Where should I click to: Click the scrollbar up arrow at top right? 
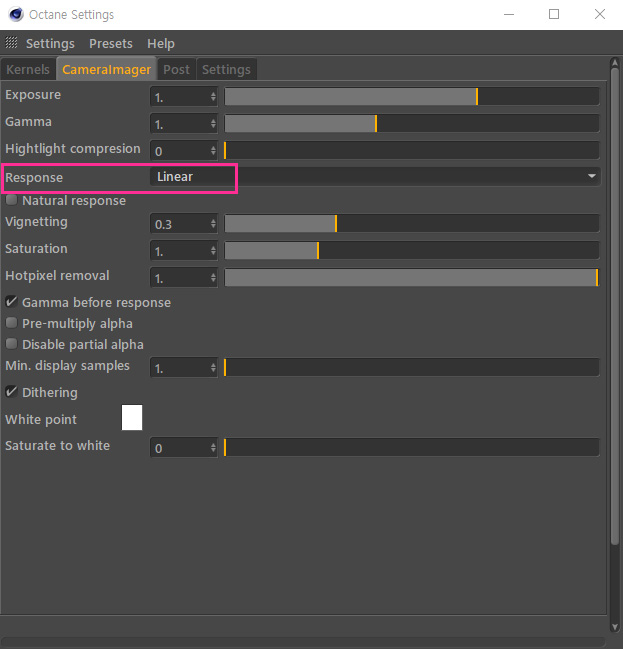[x=615, y=63]
